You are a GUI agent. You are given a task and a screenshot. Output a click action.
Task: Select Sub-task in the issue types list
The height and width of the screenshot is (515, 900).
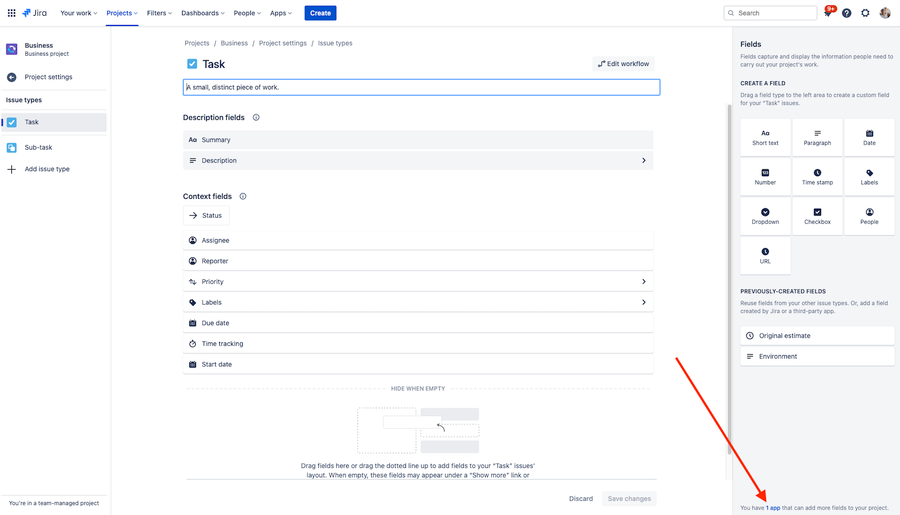(x=39, y=147)
